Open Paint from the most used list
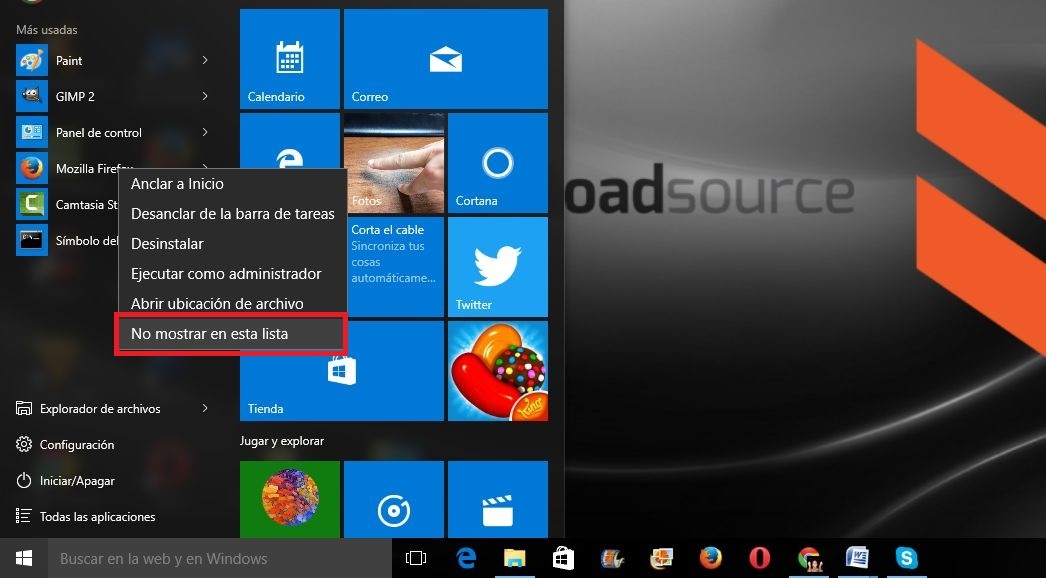The image size is (1046, 578). 112,61
